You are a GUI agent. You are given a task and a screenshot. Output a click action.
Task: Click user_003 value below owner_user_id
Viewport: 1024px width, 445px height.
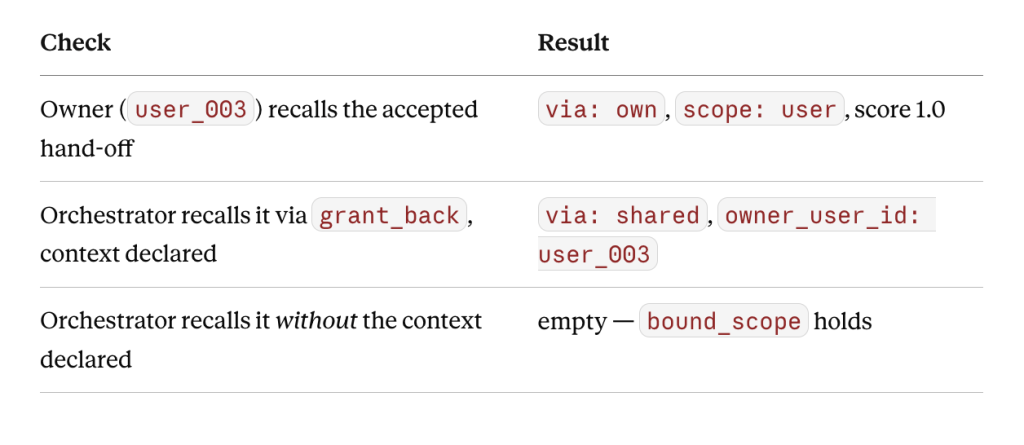(x=598, y=254)
